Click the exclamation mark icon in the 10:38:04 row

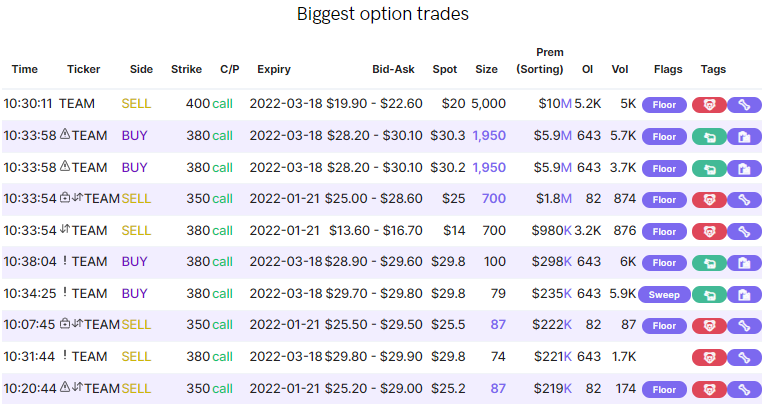[x=65, y=262]
